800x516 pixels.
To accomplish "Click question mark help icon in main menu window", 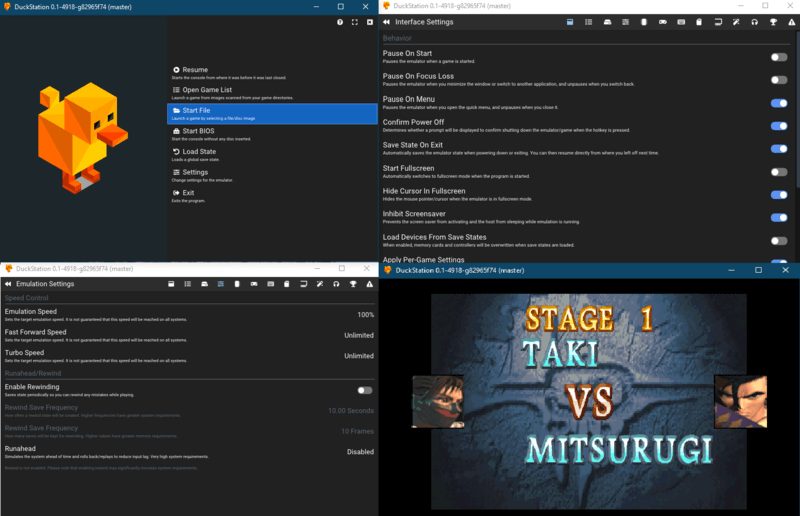I will 340,22.
